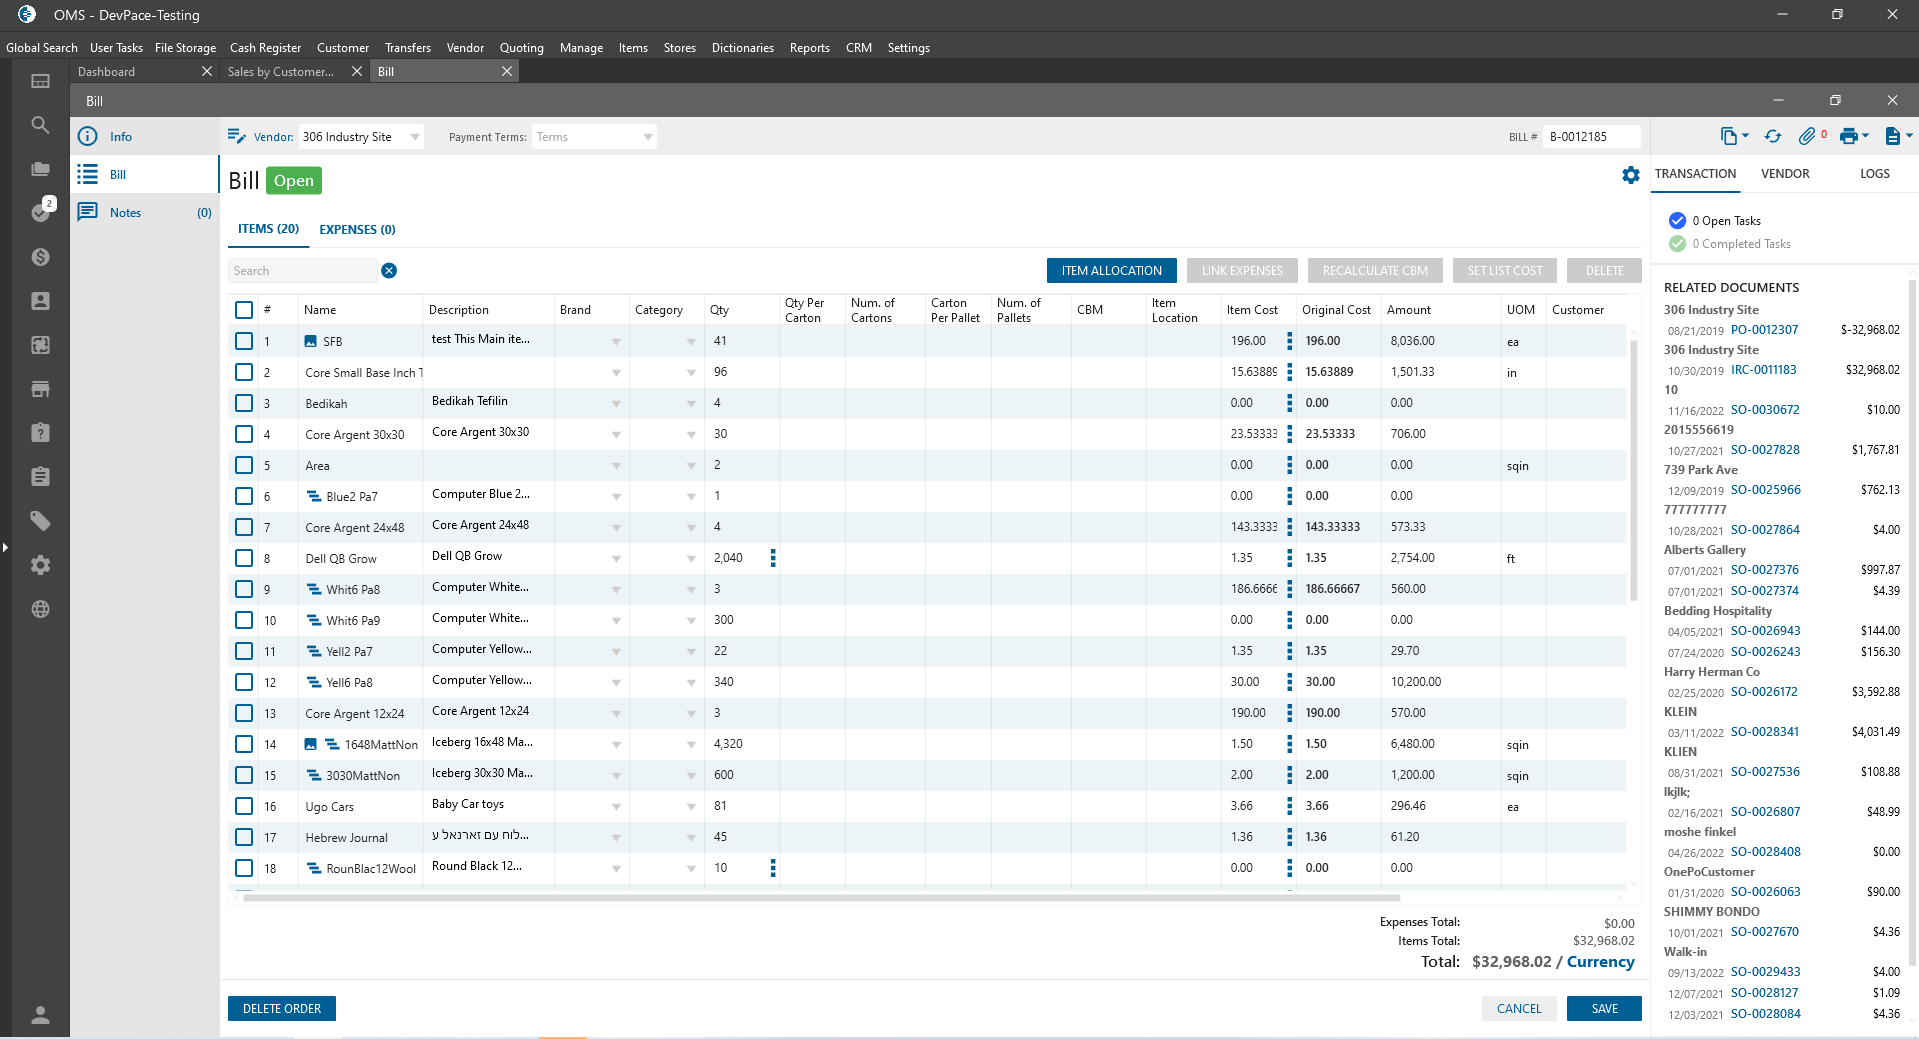Check the box for SFB row 1
Image resolution: width=1919 pixels, height=1039 pixels.
(x=244, y=341)
